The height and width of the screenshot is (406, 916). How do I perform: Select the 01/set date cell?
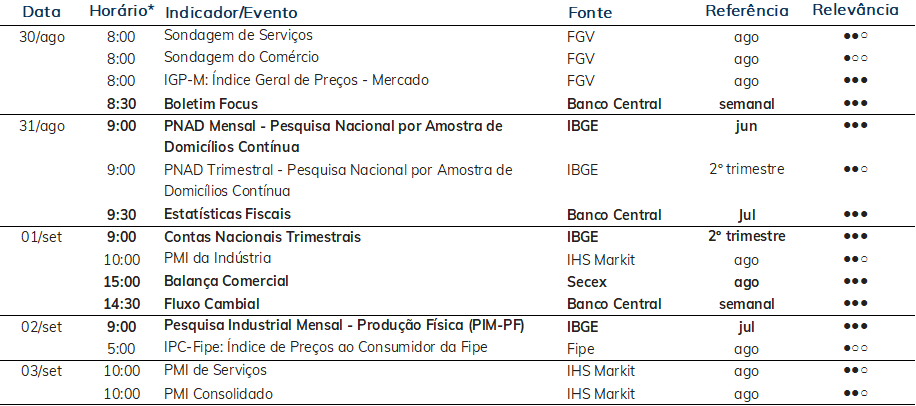tap(41, 237)
